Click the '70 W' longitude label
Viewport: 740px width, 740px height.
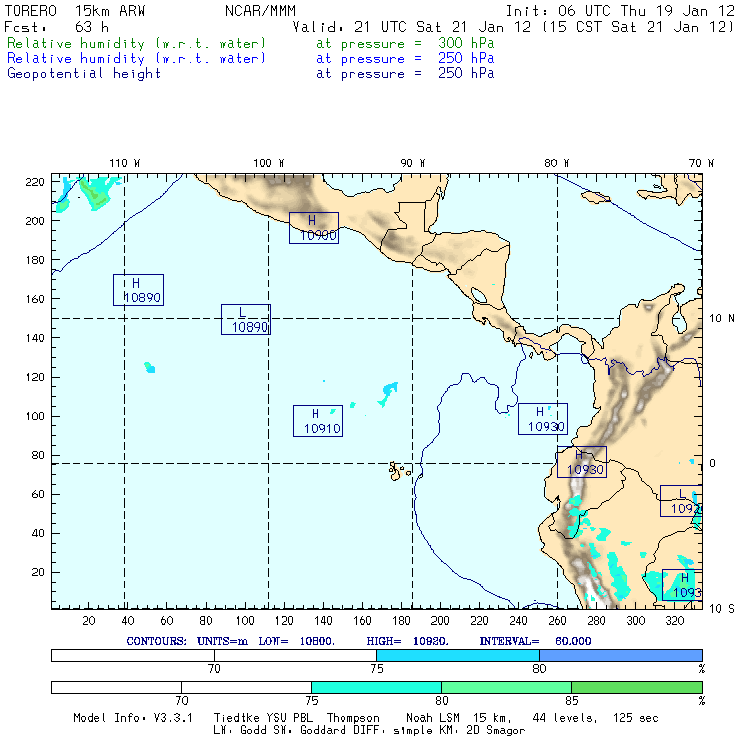[701, 163]
